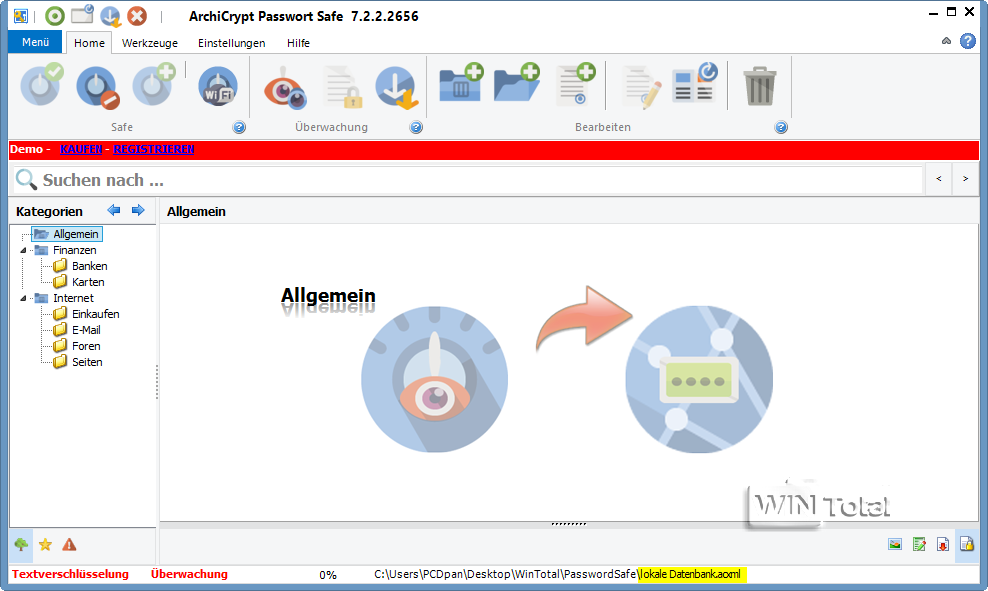Add a new category folder with columns
This screenshot has width=988, height=591.
pos(461,83)
